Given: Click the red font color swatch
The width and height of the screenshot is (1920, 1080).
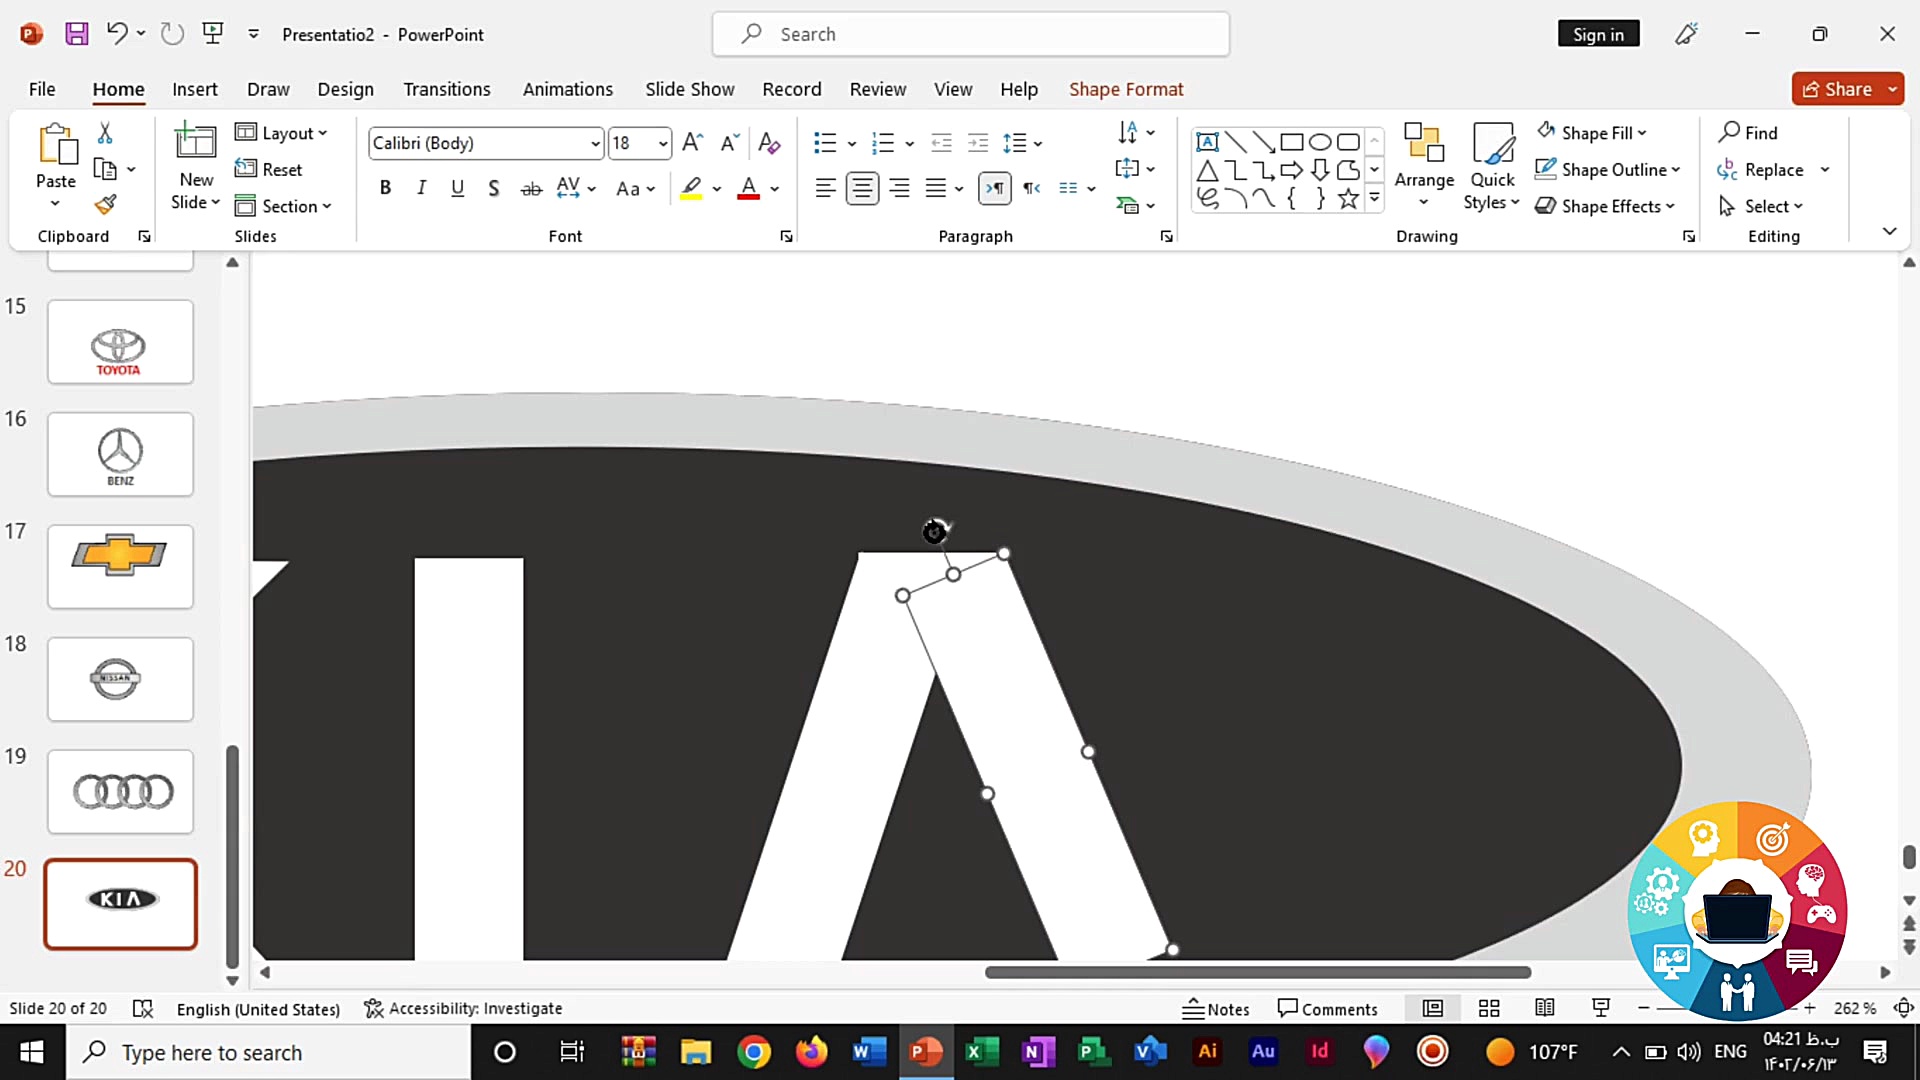Looking at the screenshot, I should coord(748,188).
